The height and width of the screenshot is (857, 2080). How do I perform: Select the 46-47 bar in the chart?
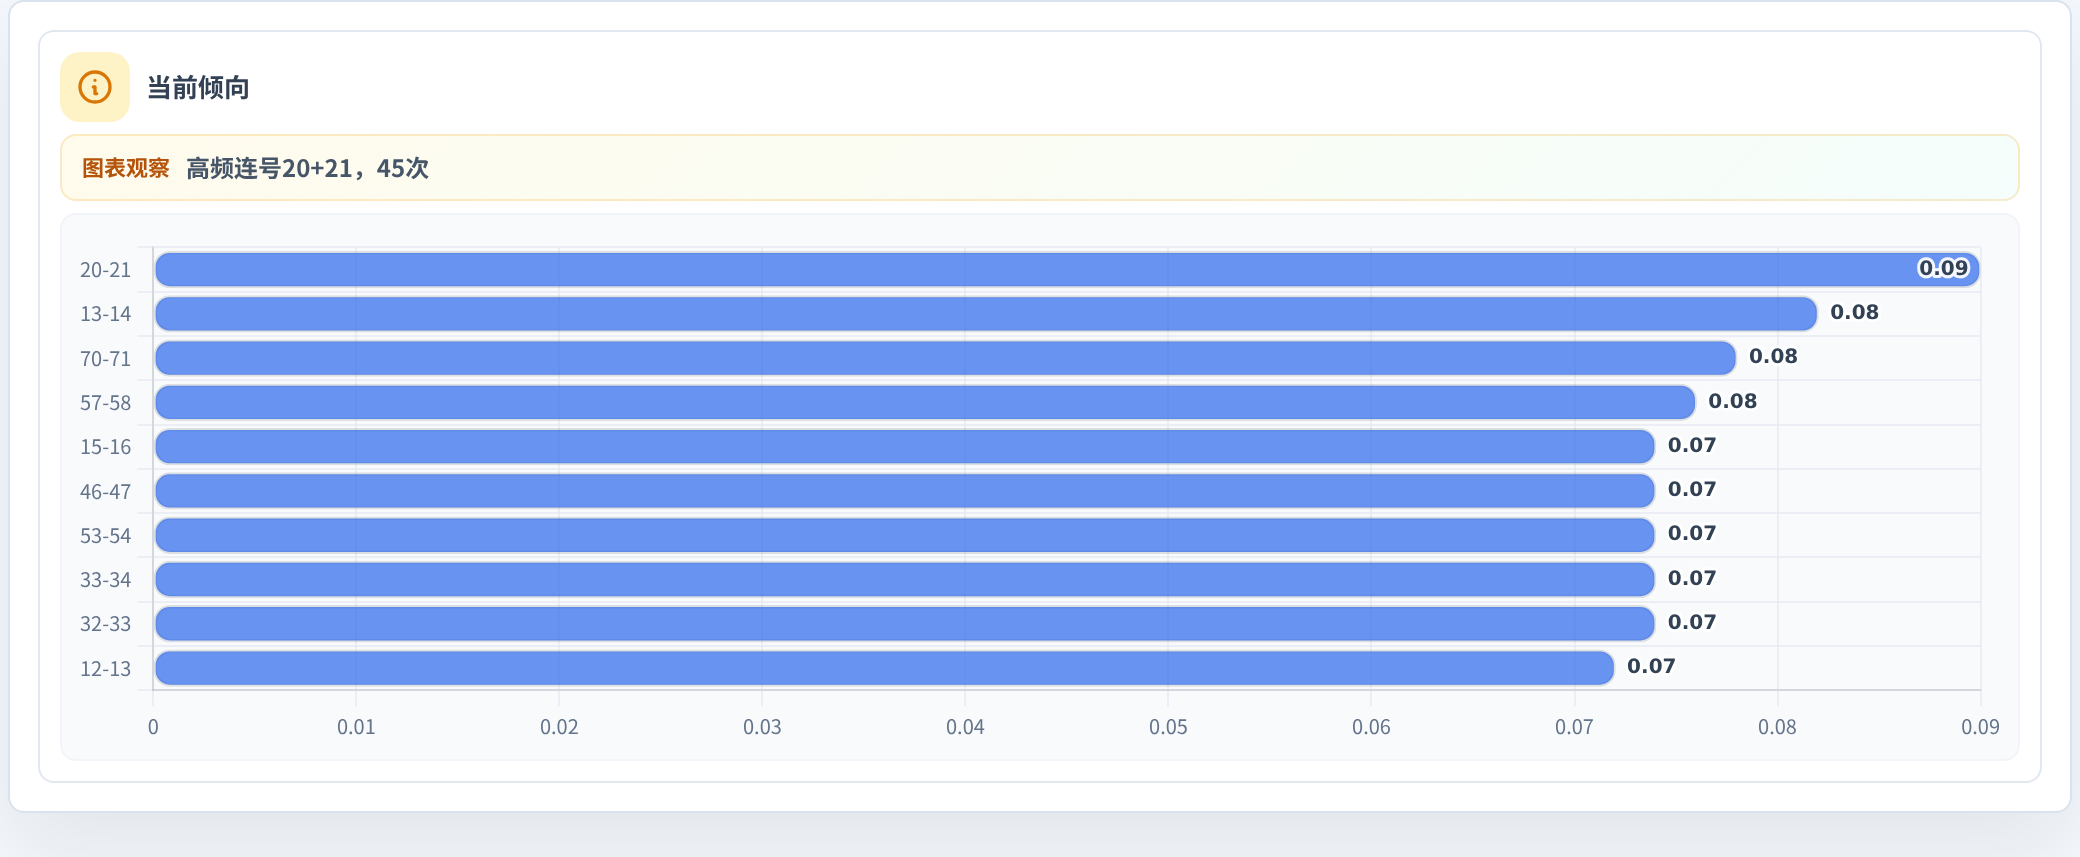(905, 491)
